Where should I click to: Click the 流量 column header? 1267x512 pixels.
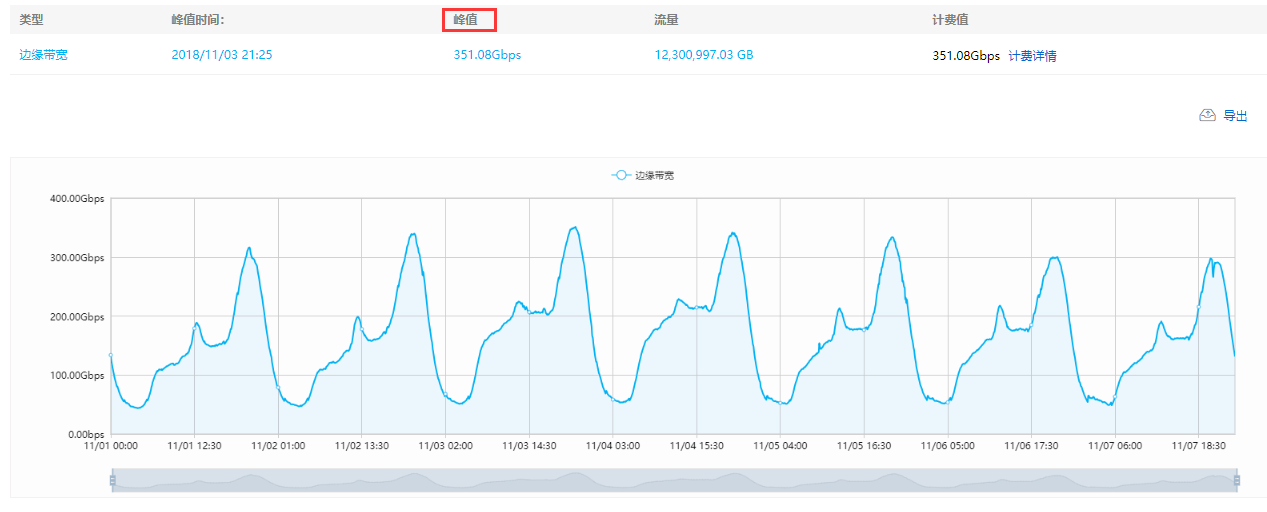tap(667, 20)
